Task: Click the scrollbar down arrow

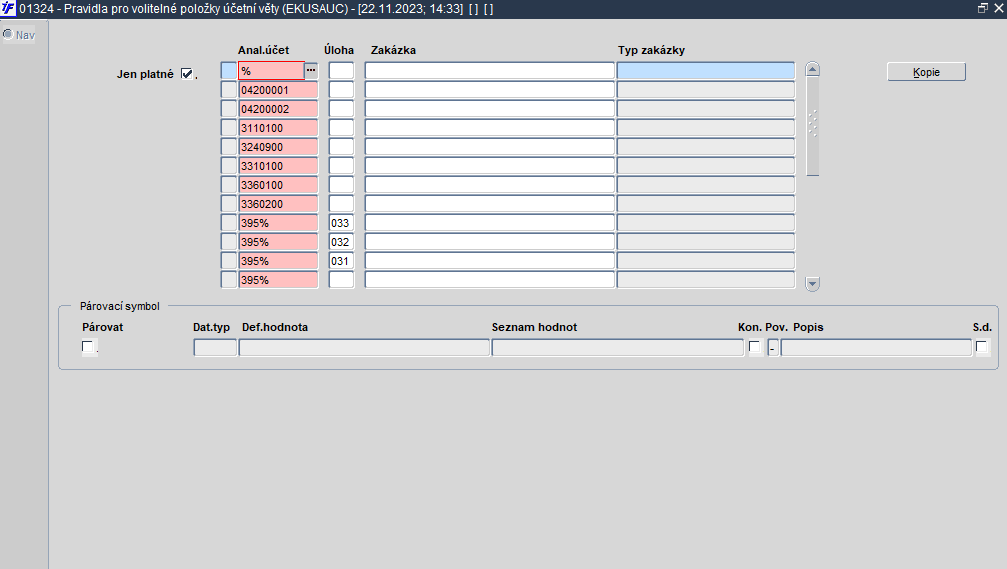Action: coord(812,283)
